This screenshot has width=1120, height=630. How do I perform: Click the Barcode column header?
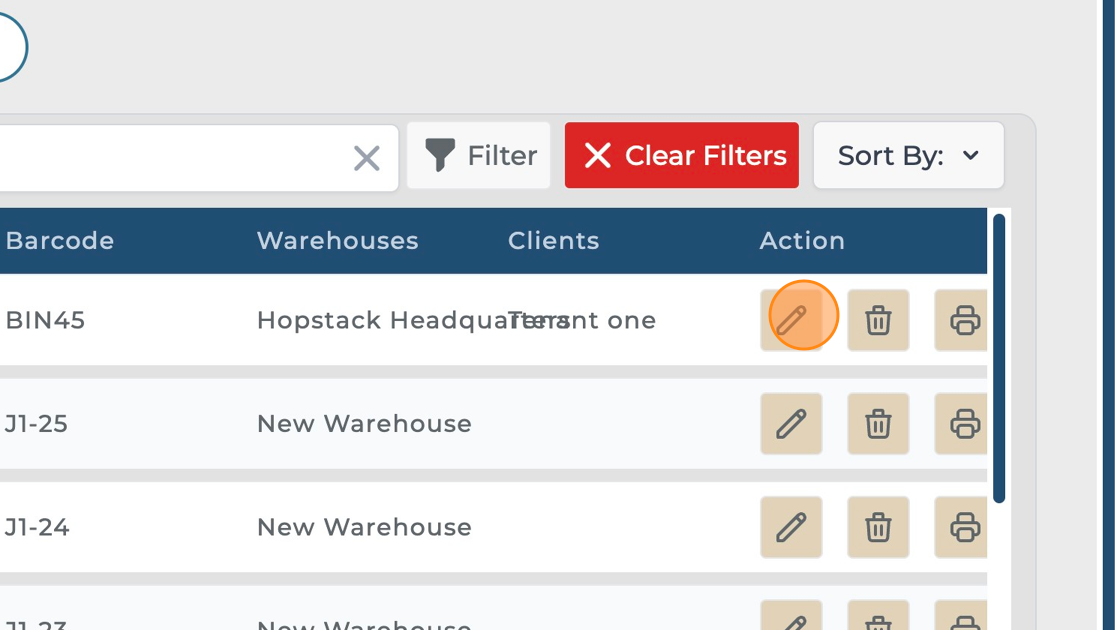point(60,241)
